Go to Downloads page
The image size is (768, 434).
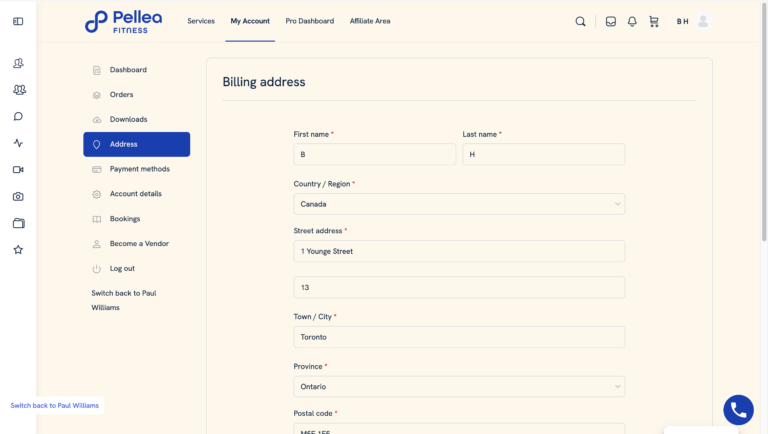point(128,119)
